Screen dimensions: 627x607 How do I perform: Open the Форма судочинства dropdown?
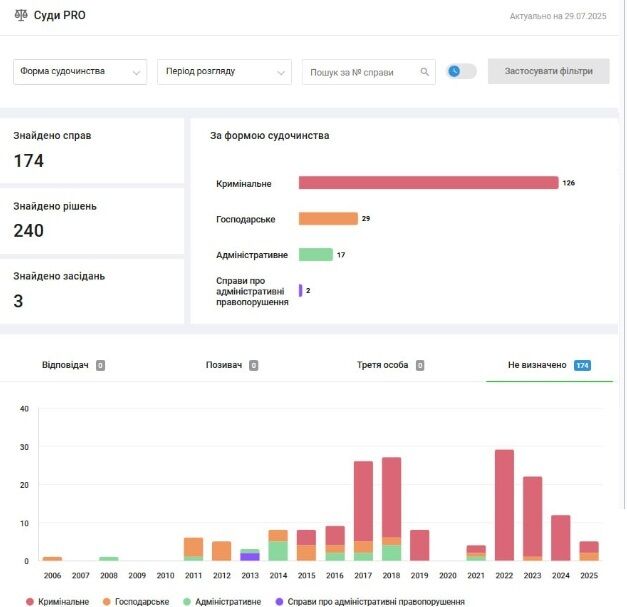click(x=80, y=72)
